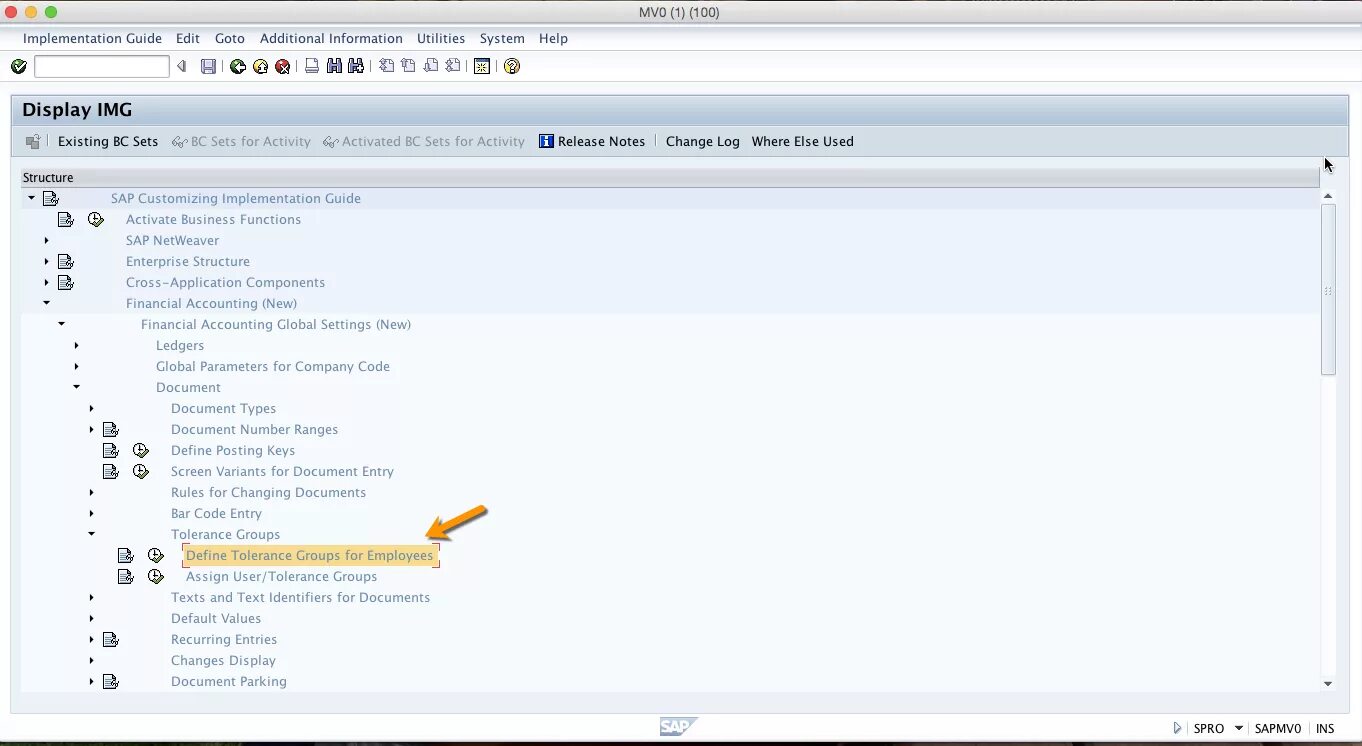Open documentation icon for Define Posting Keys

point(111,451)
